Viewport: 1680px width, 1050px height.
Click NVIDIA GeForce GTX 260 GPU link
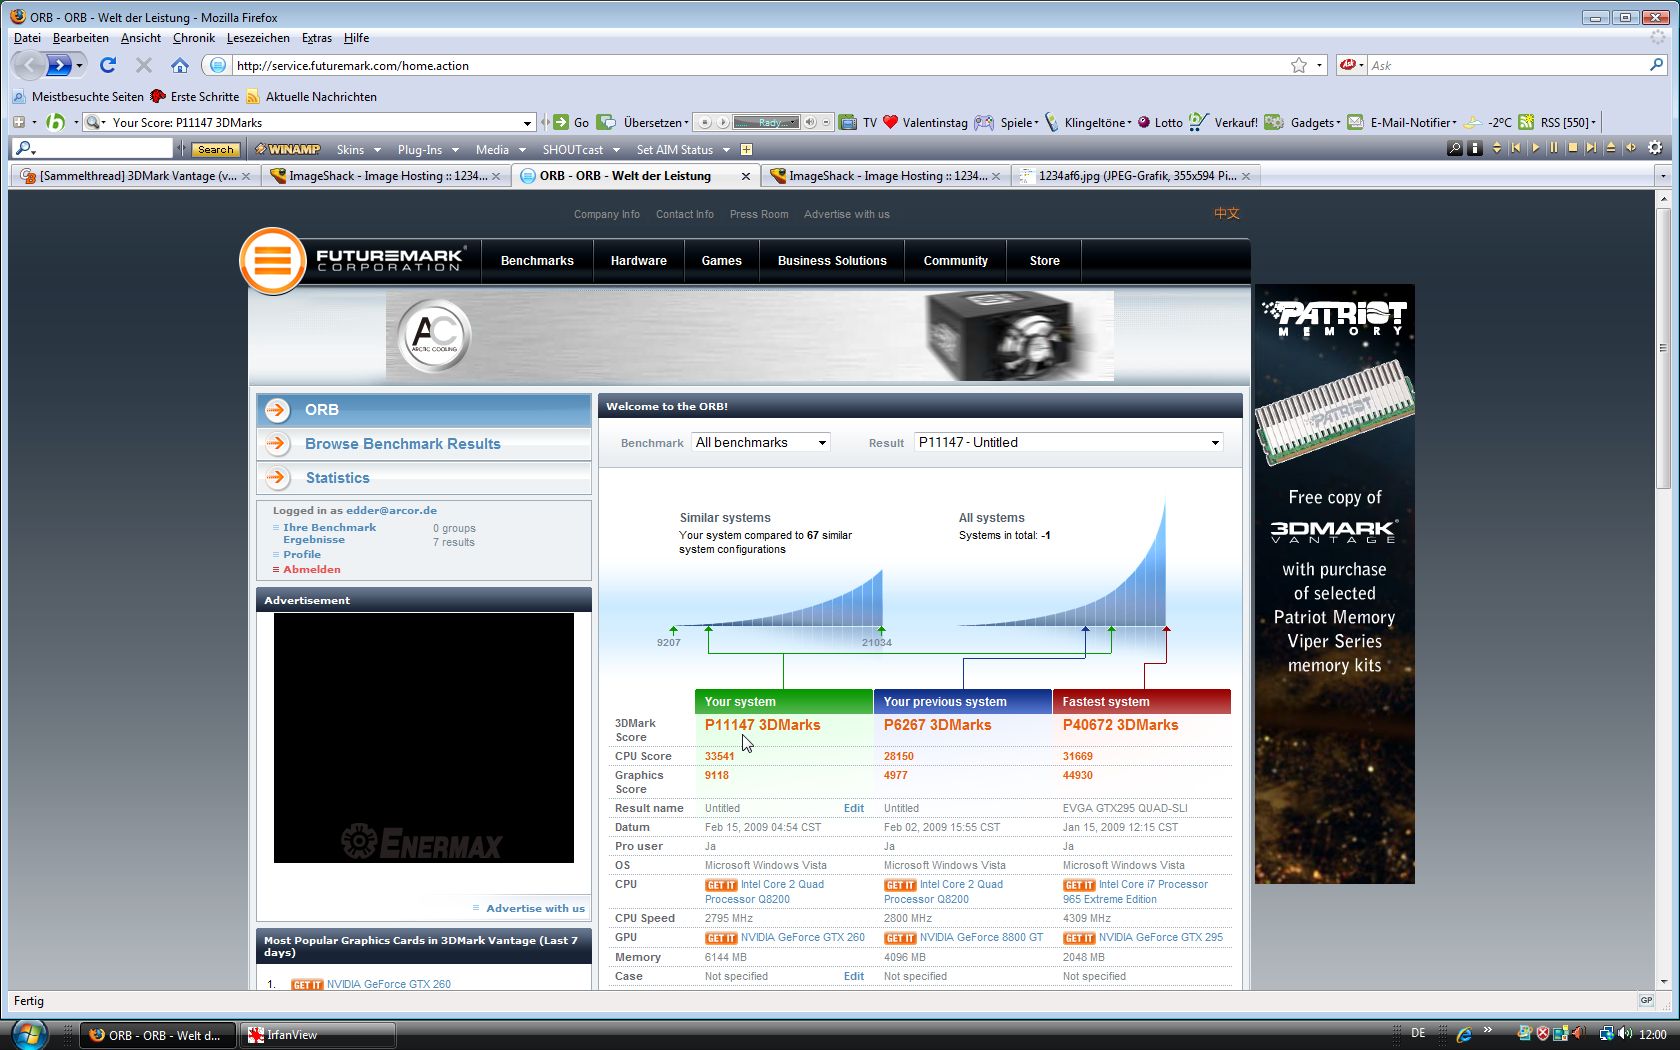pos(803,938)
